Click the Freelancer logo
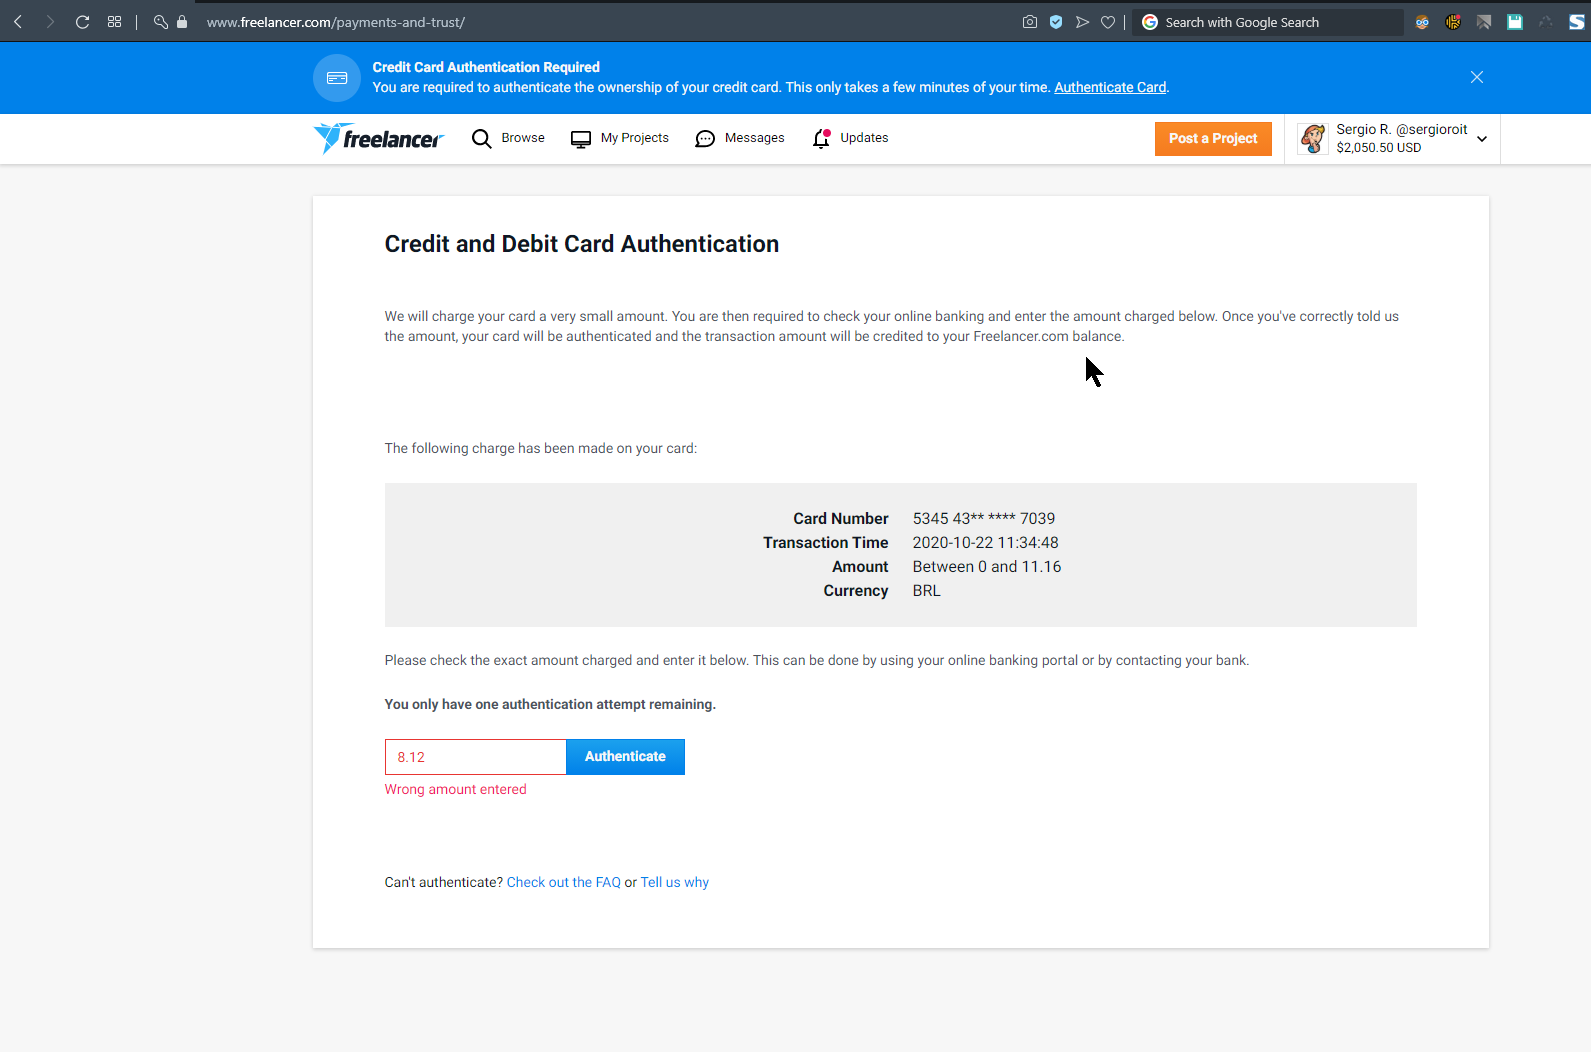The image size is (1591, 1052). point(378,138)
